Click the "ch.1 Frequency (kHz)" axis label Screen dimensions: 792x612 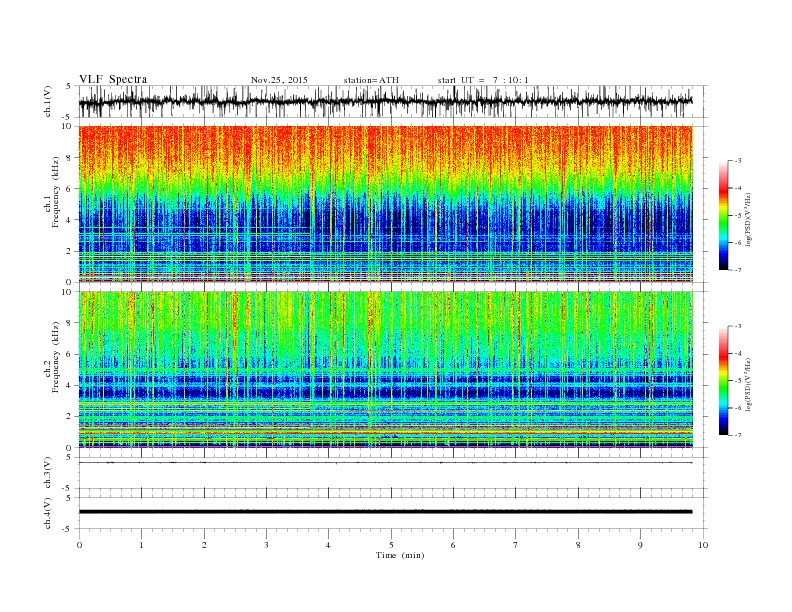pyautogui.click(x=52, y=192)
